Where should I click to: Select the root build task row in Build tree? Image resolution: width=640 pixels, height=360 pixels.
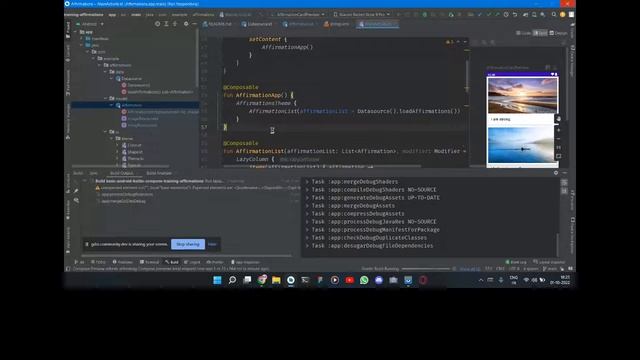coord(192,181)
